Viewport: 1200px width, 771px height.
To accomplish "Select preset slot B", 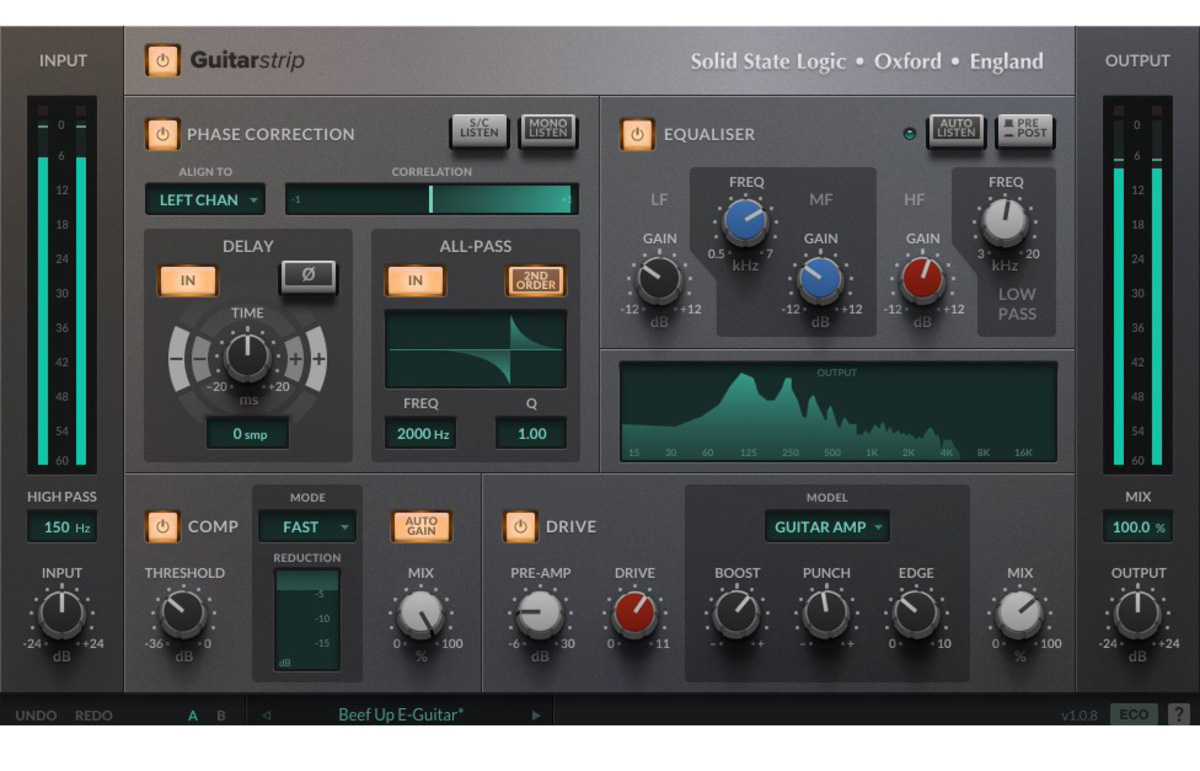I will tap(221, 716).
